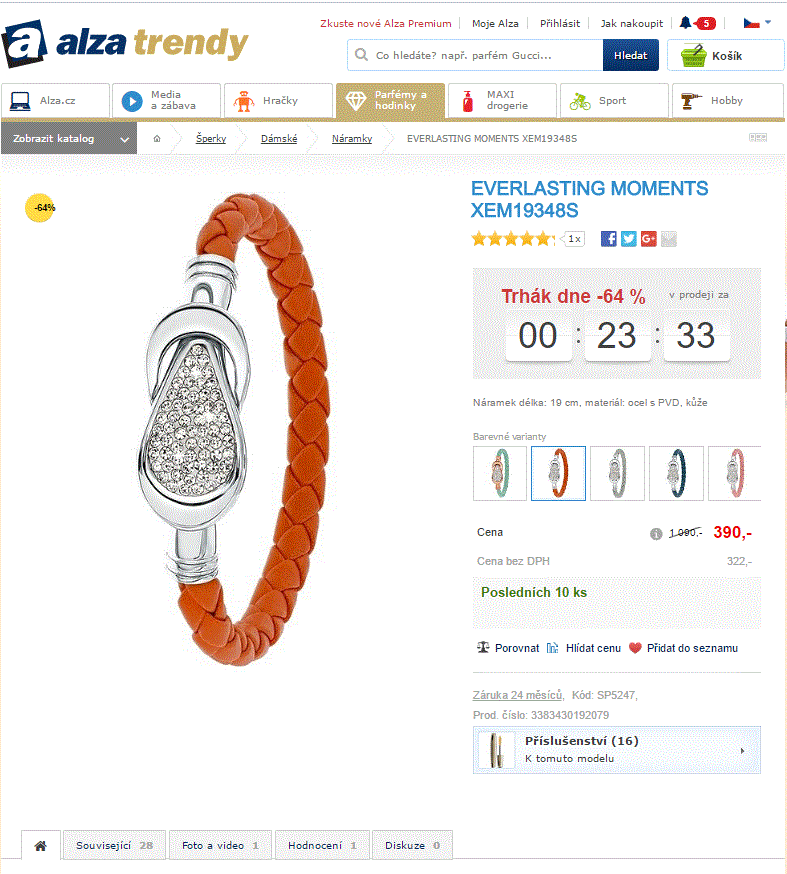
Task: Expand the Zobrazit katalog dropdown
Action: pyautogui.click(x=69, y=139)
